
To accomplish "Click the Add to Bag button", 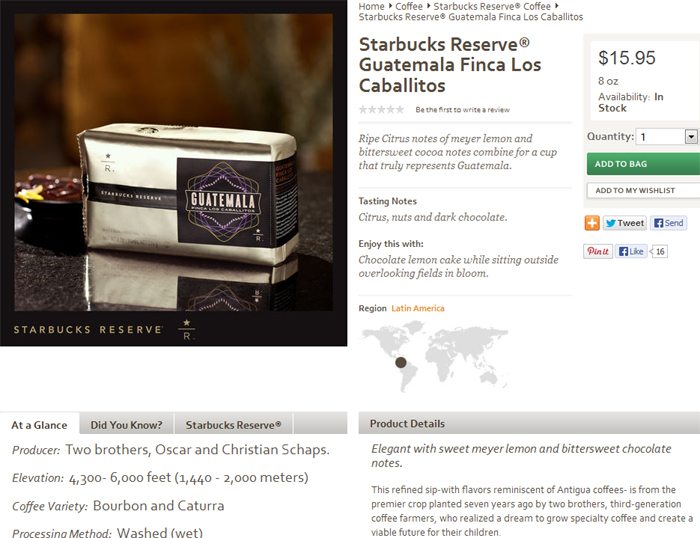I will pos(643,164).
